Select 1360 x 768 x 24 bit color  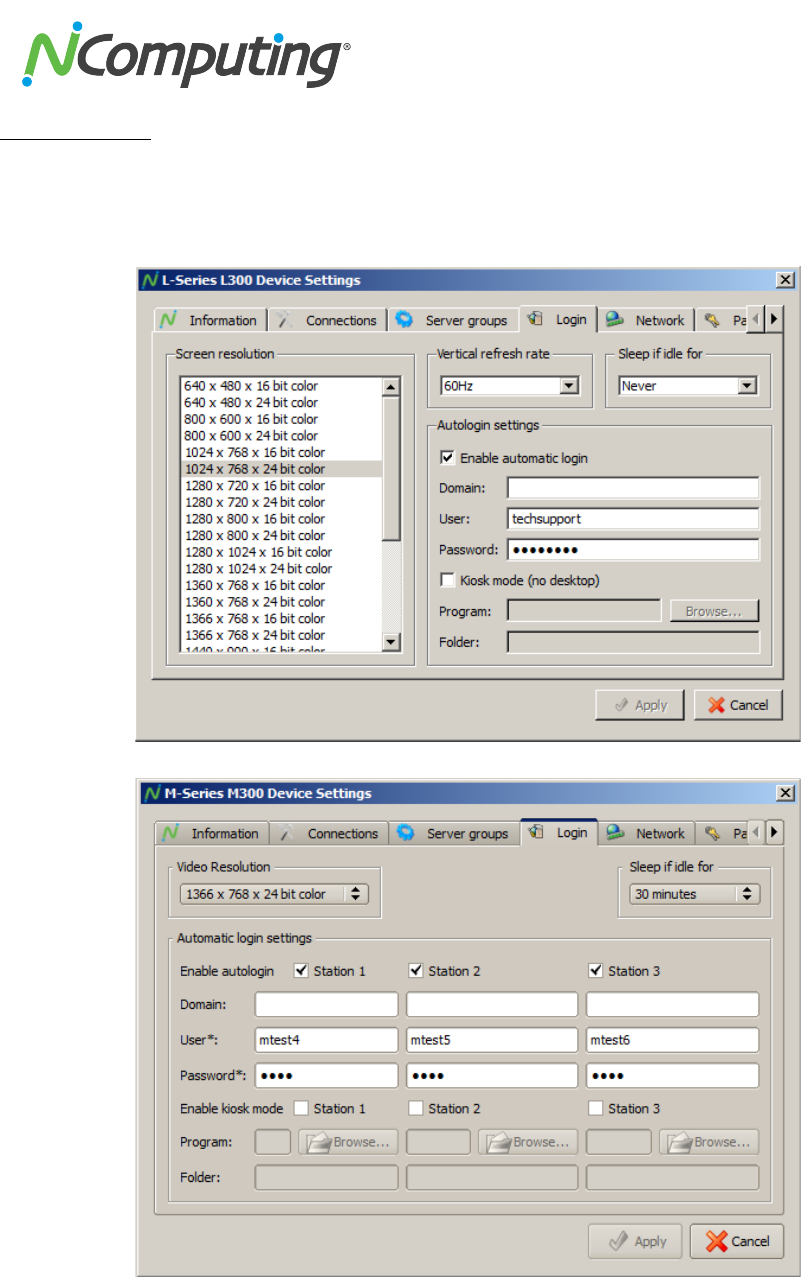[x=281, y=601]
